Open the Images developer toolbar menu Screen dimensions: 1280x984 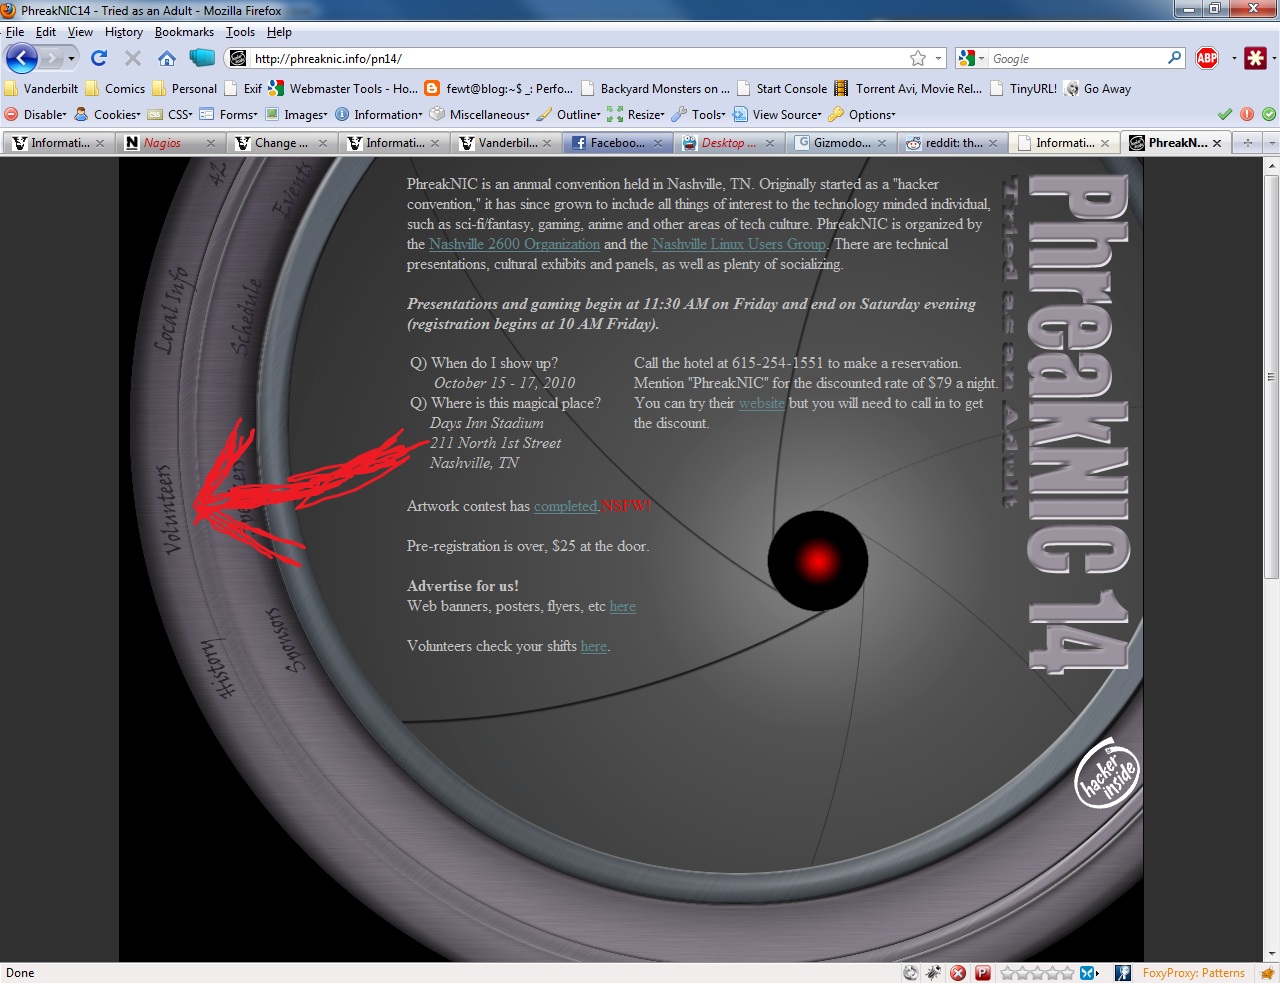click(x=297, y=114)
